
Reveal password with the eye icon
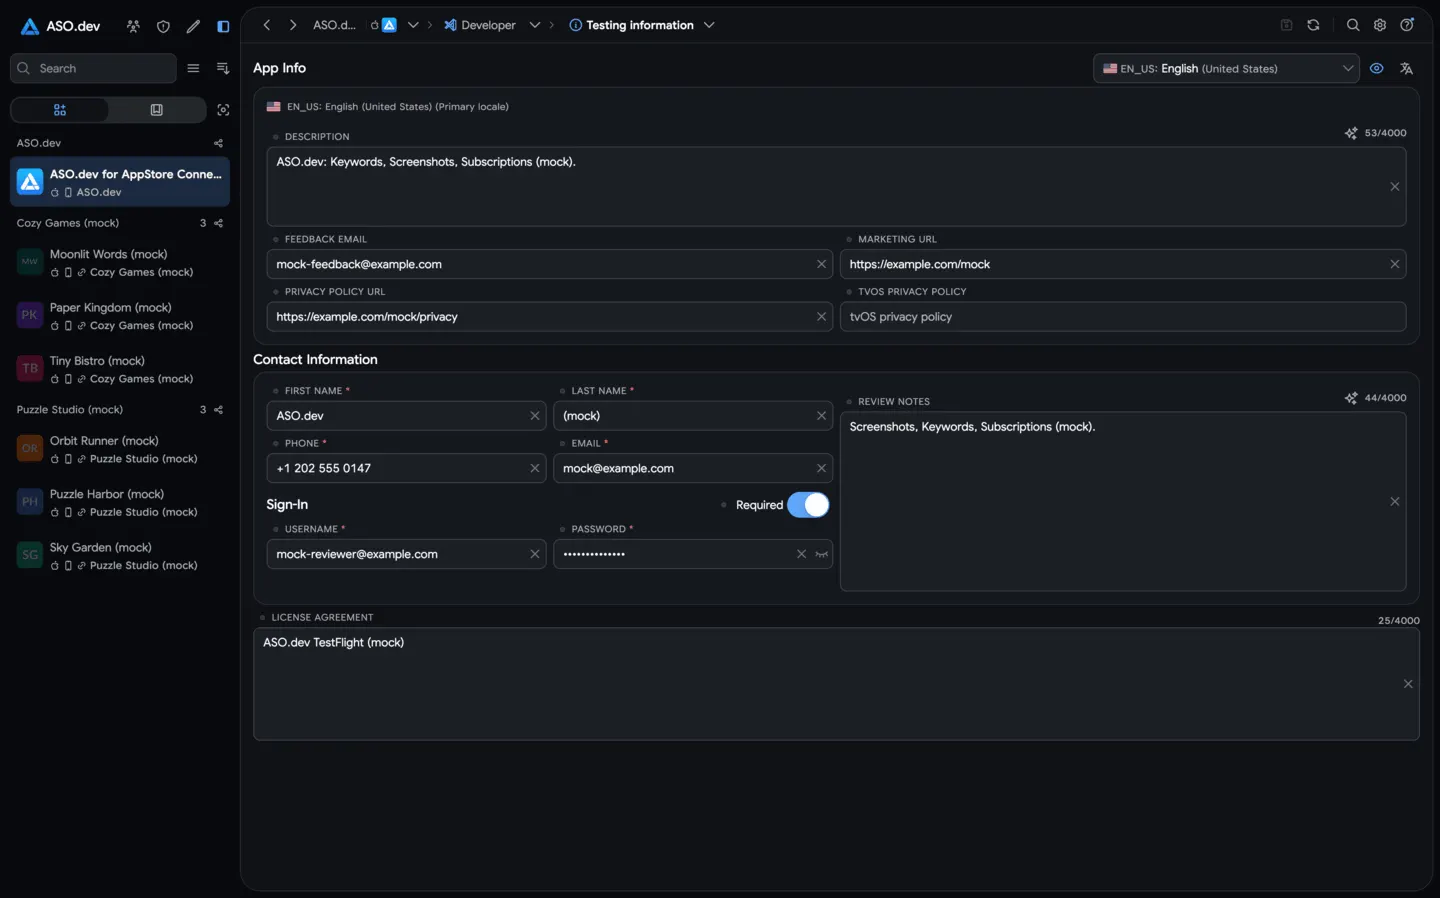pos(822,554)
